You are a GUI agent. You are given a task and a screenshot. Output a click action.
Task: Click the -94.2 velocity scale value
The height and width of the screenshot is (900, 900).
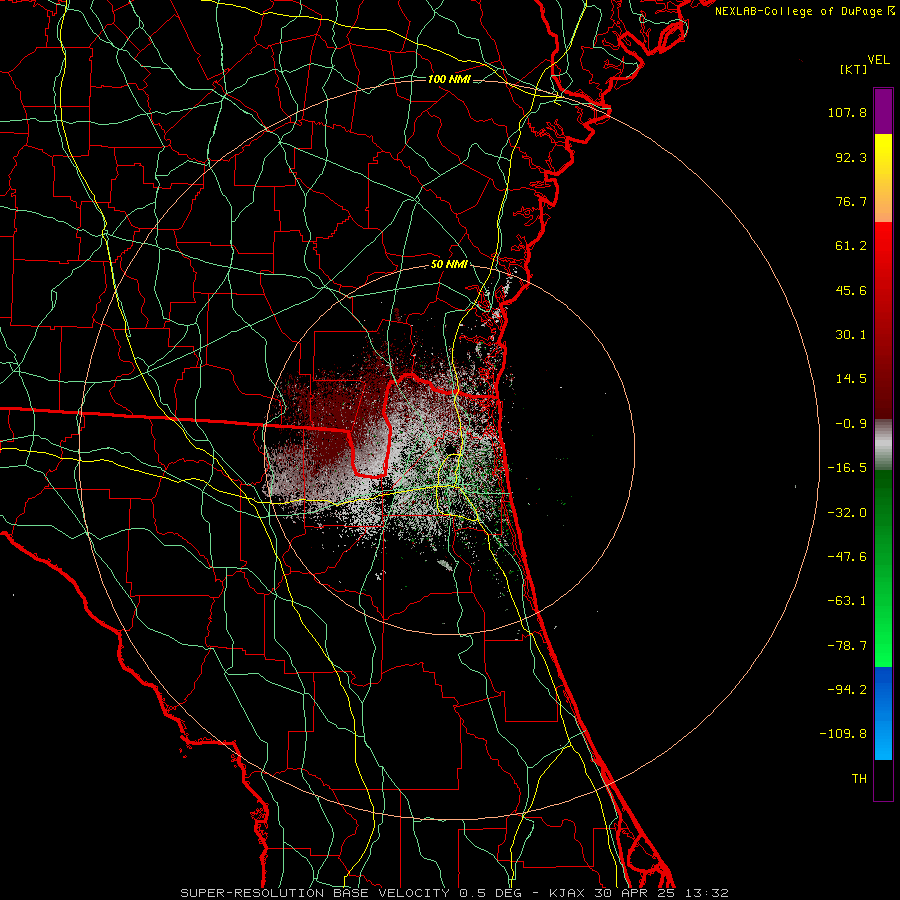click(x=847, y=690)
